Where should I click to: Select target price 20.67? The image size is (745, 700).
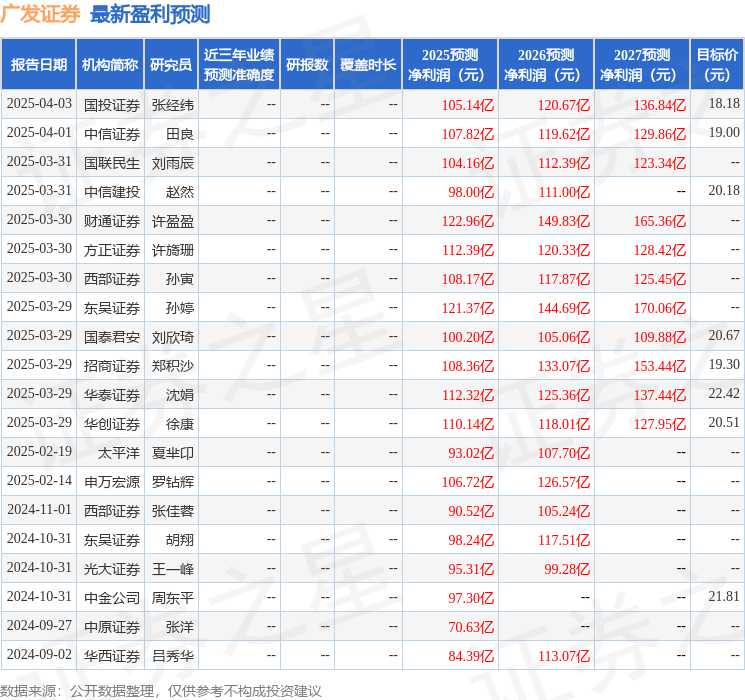(724, 336)
